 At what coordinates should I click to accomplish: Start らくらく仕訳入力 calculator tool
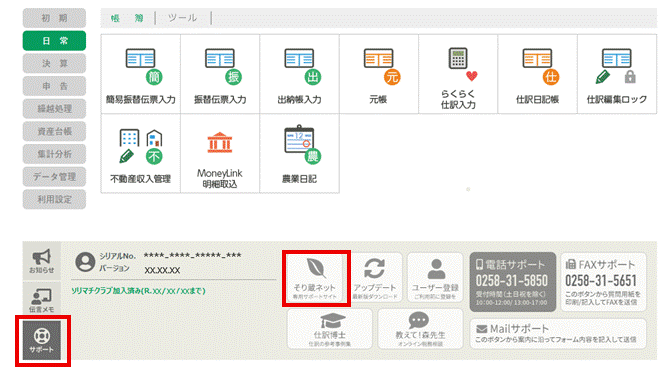pyautogui.click(x=458, y=74)
